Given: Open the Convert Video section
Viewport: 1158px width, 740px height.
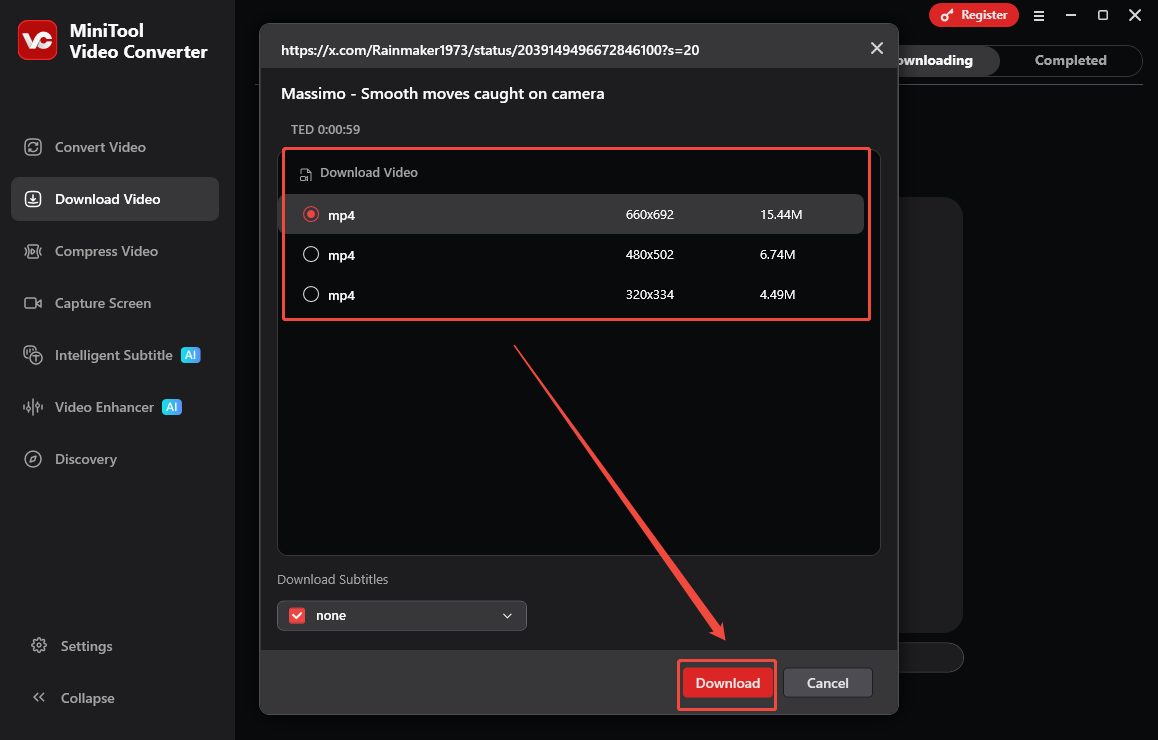Looking at the screenshot, I should 115,147.
